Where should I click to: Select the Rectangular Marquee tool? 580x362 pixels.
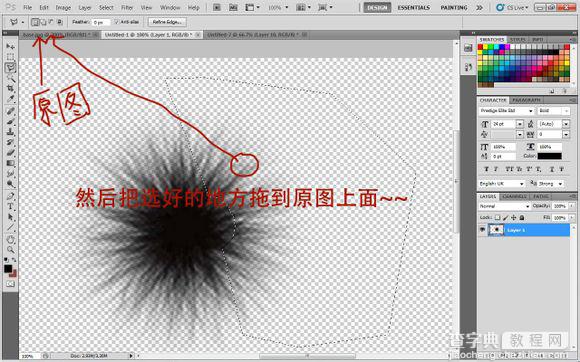(10, 57)
